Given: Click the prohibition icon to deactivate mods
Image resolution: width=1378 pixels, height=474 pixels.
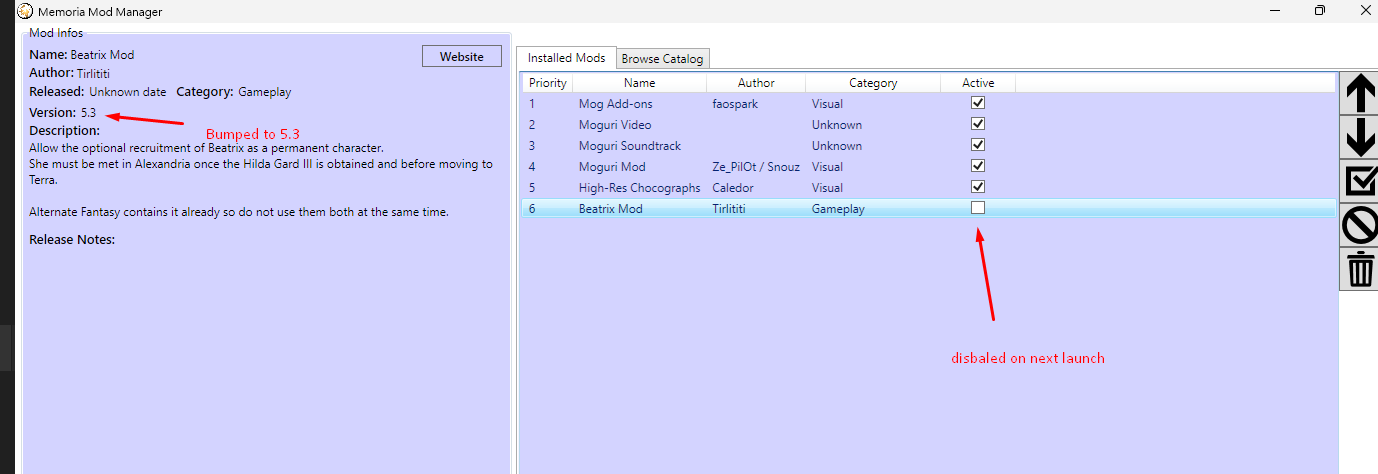Looking at the screenshot, I should [1360, 224].
